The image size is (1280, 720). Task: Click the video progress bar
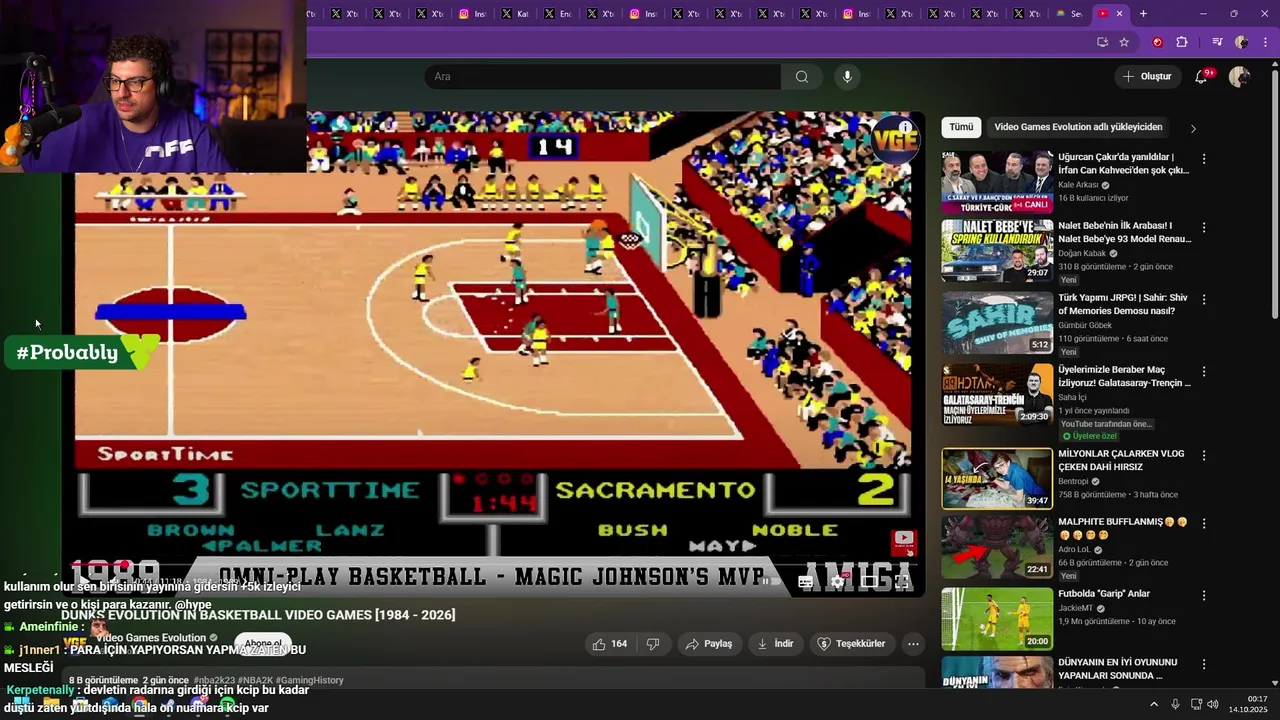[493, 564]
